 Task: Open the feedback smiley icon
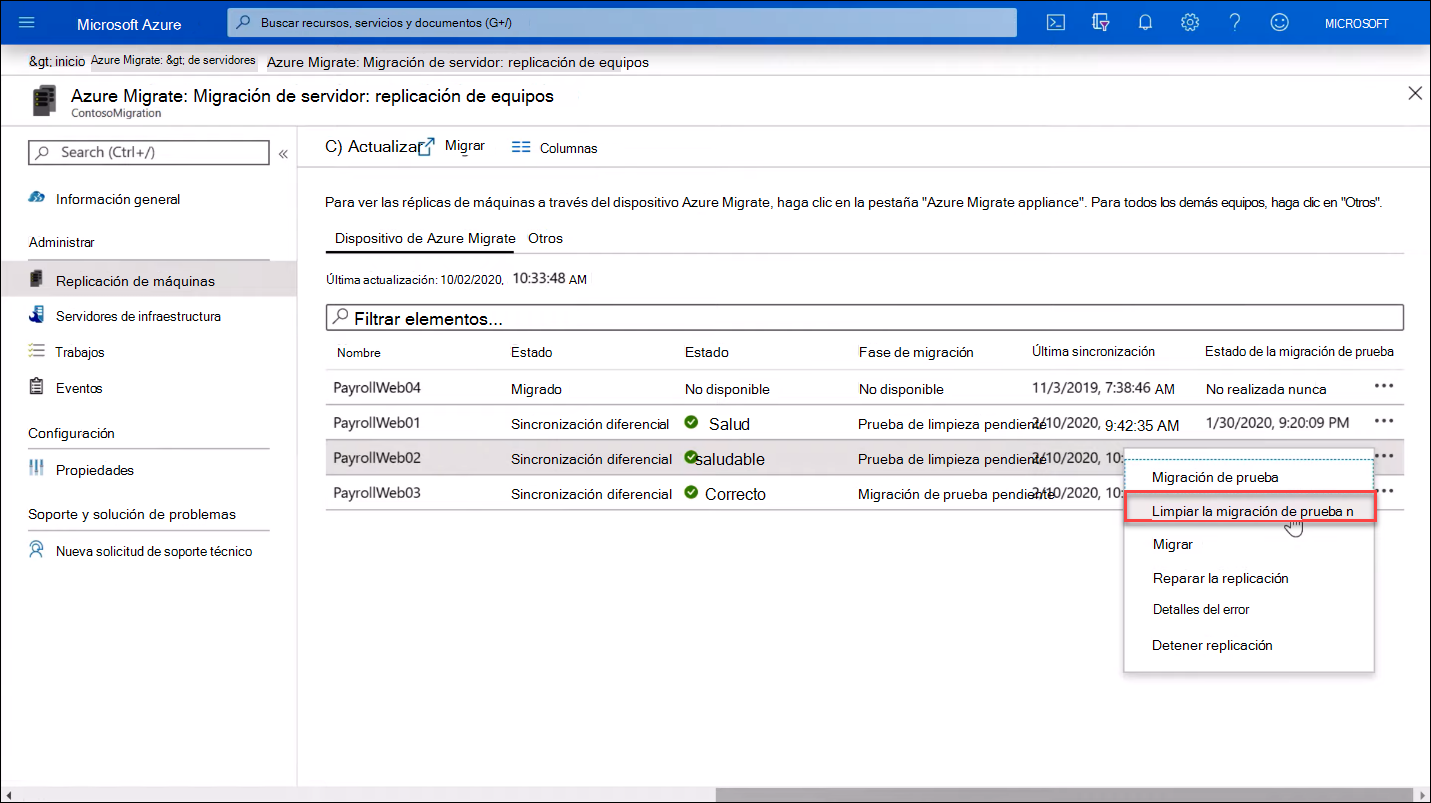(x=1279, y=22)
